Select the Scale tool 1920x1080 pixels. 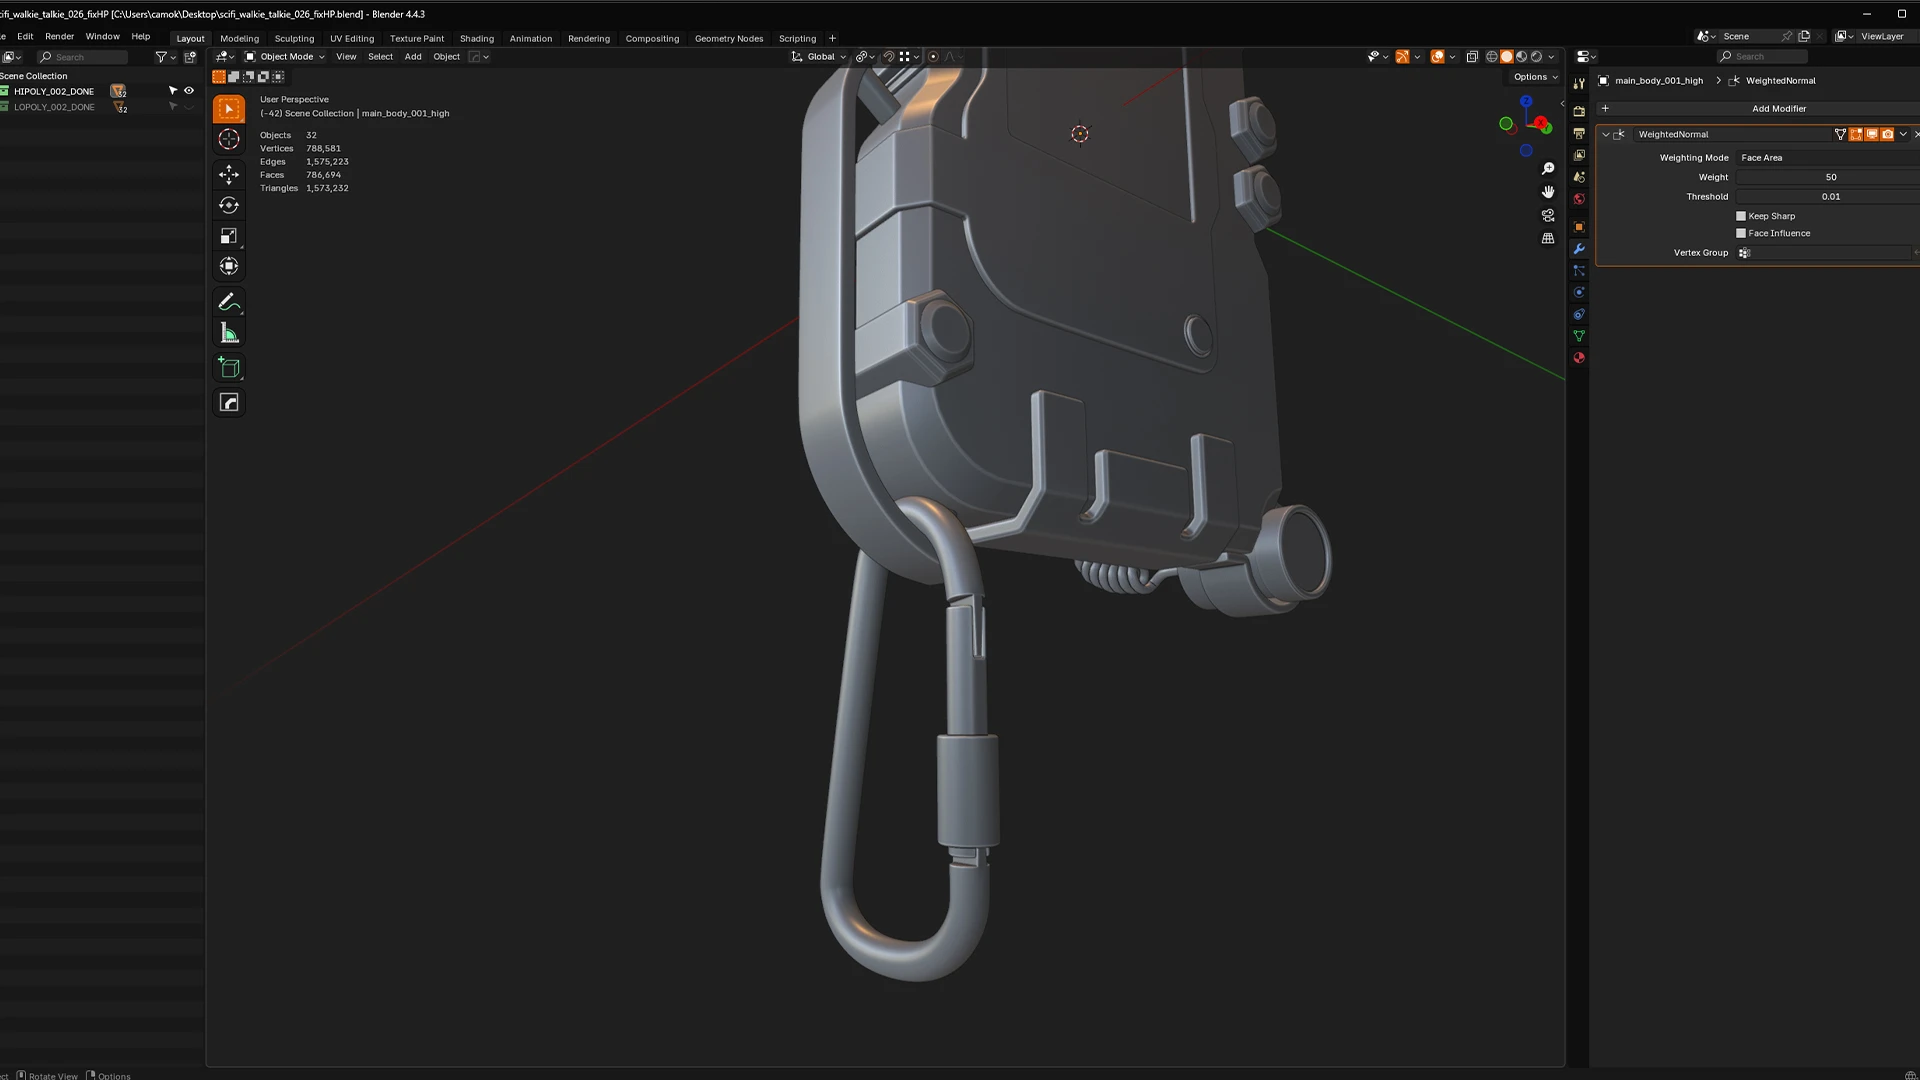pos(229,236)
